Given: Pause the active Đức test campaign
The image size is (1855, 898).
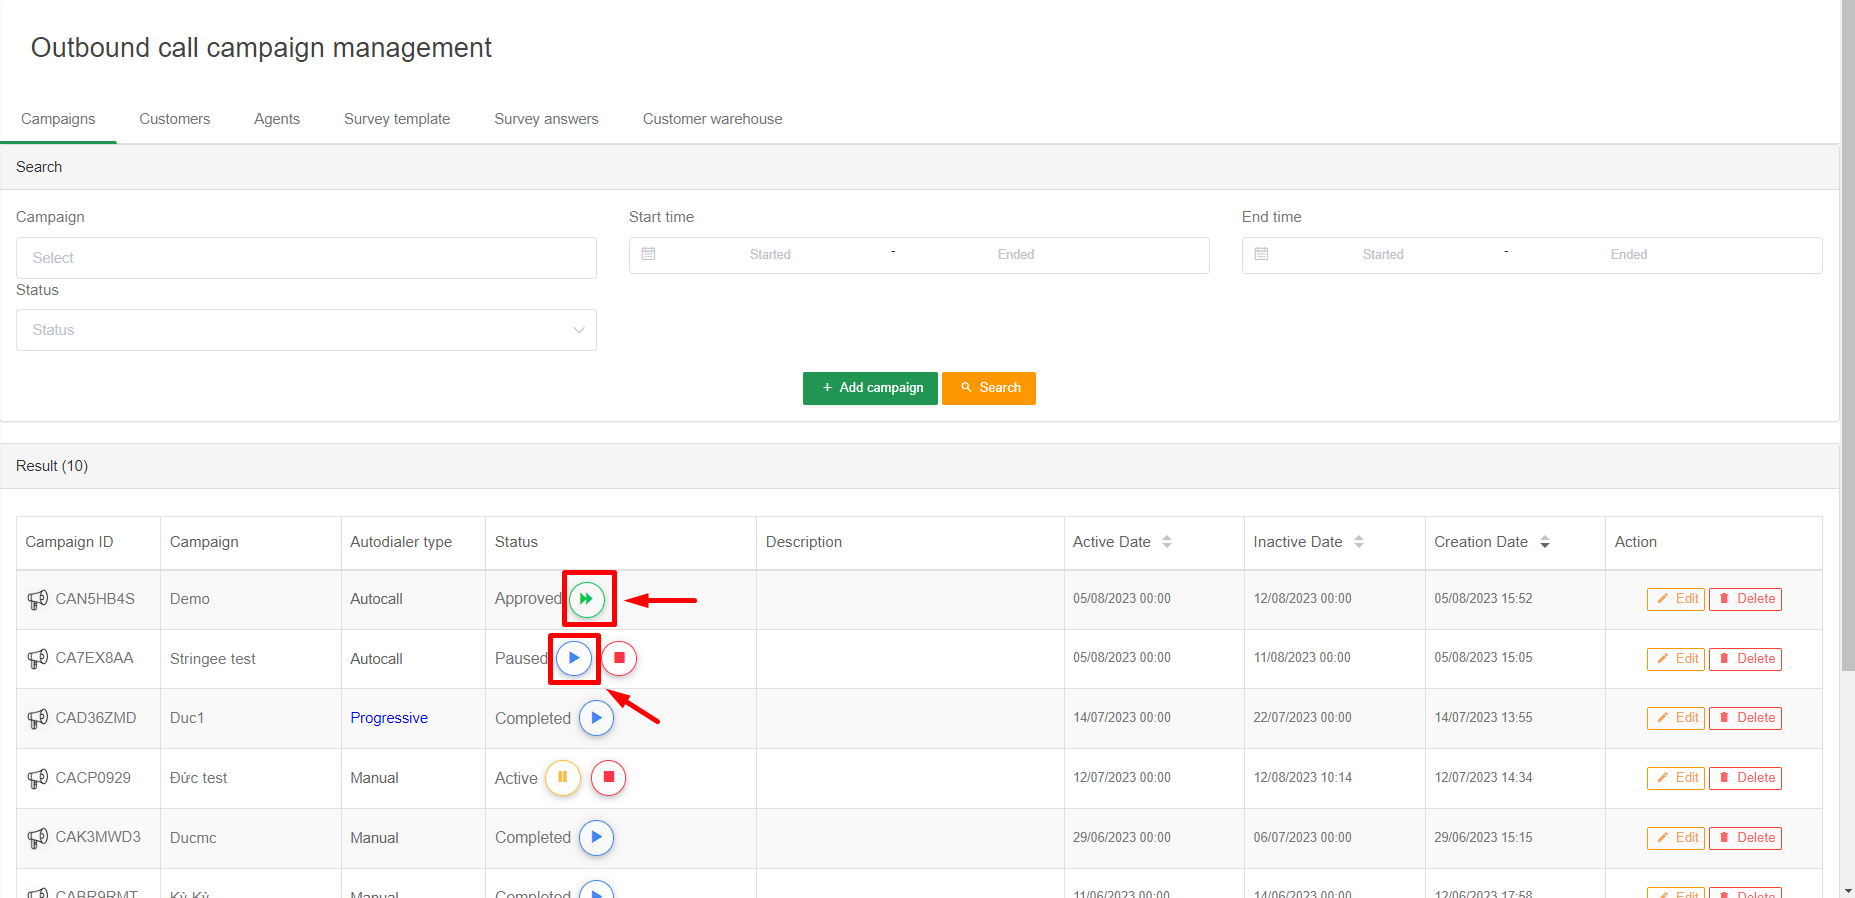Looking at the screenshot, I should click(562, 777).
